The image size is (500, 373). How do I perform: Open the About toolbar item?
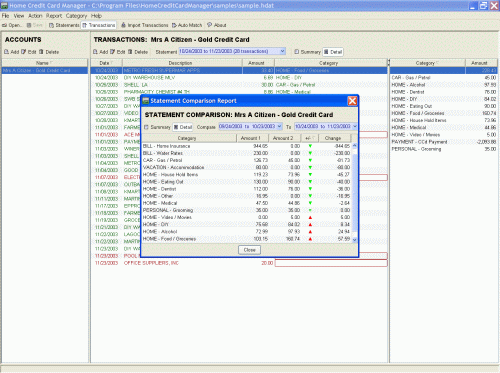[x=217, y=25]
